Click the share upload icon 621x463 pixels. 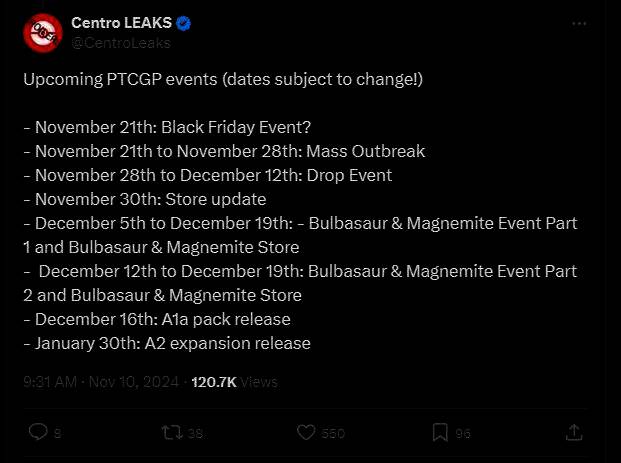575,432
